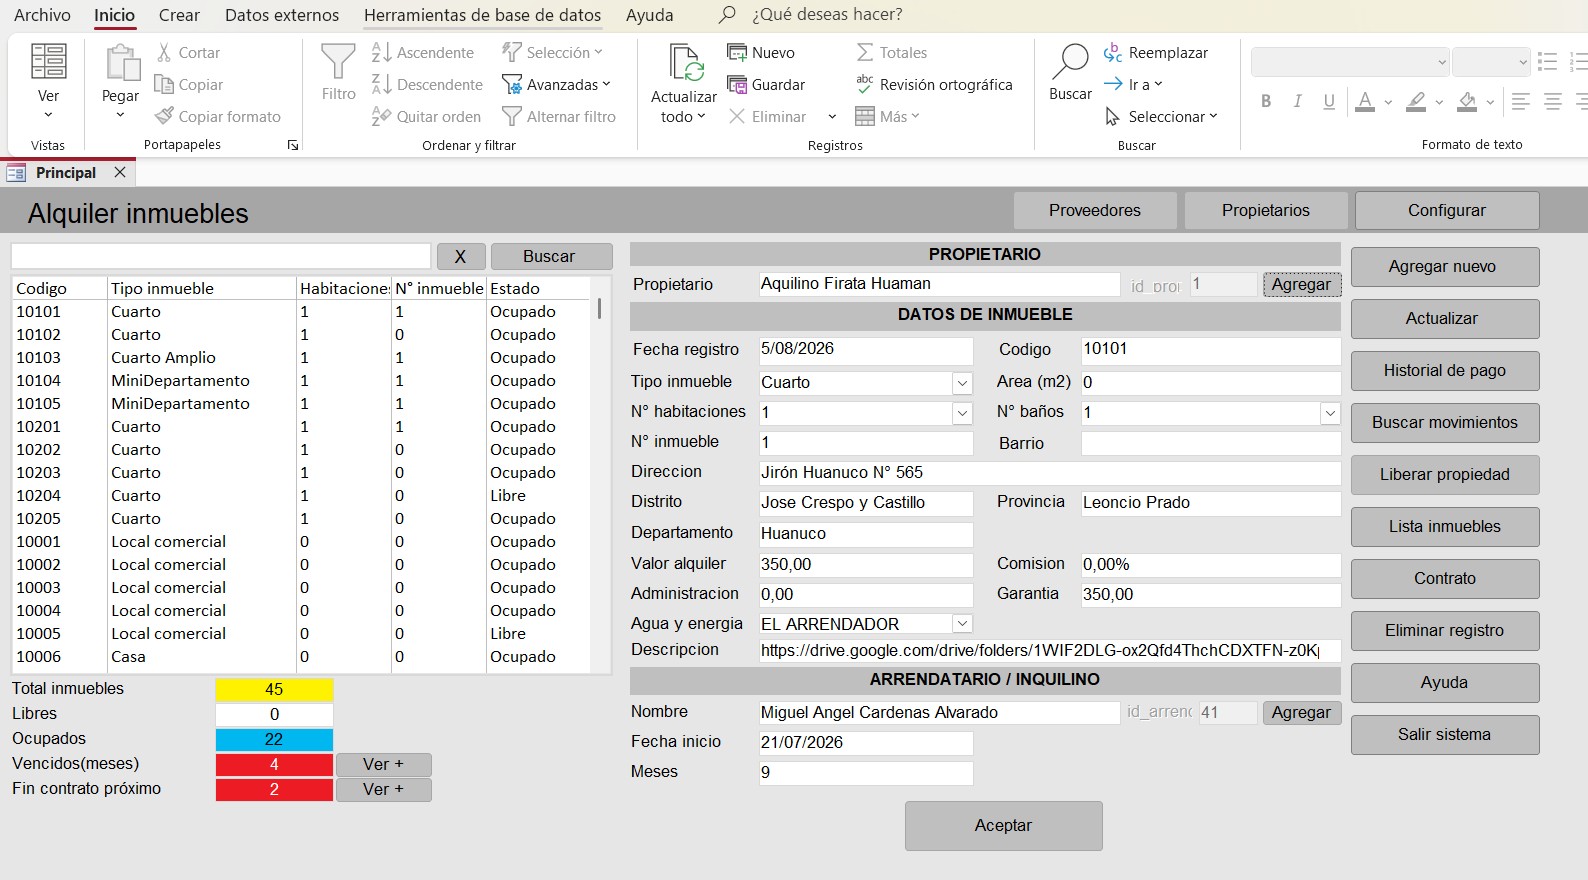Expand N° habitaciones dropdown arrow
The height and width of the screenshot is (880, 1588).
962,413
